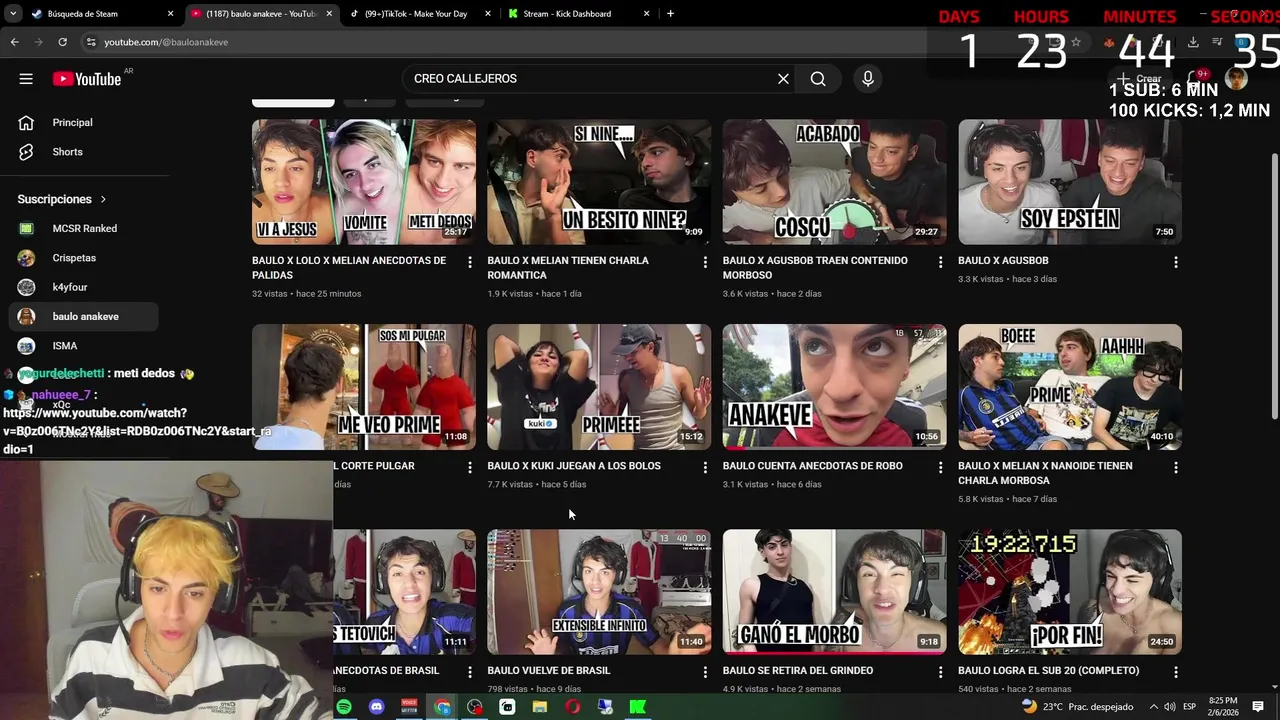
Task: Open baulo anakeve channel in sidebar
Action: 84,317
